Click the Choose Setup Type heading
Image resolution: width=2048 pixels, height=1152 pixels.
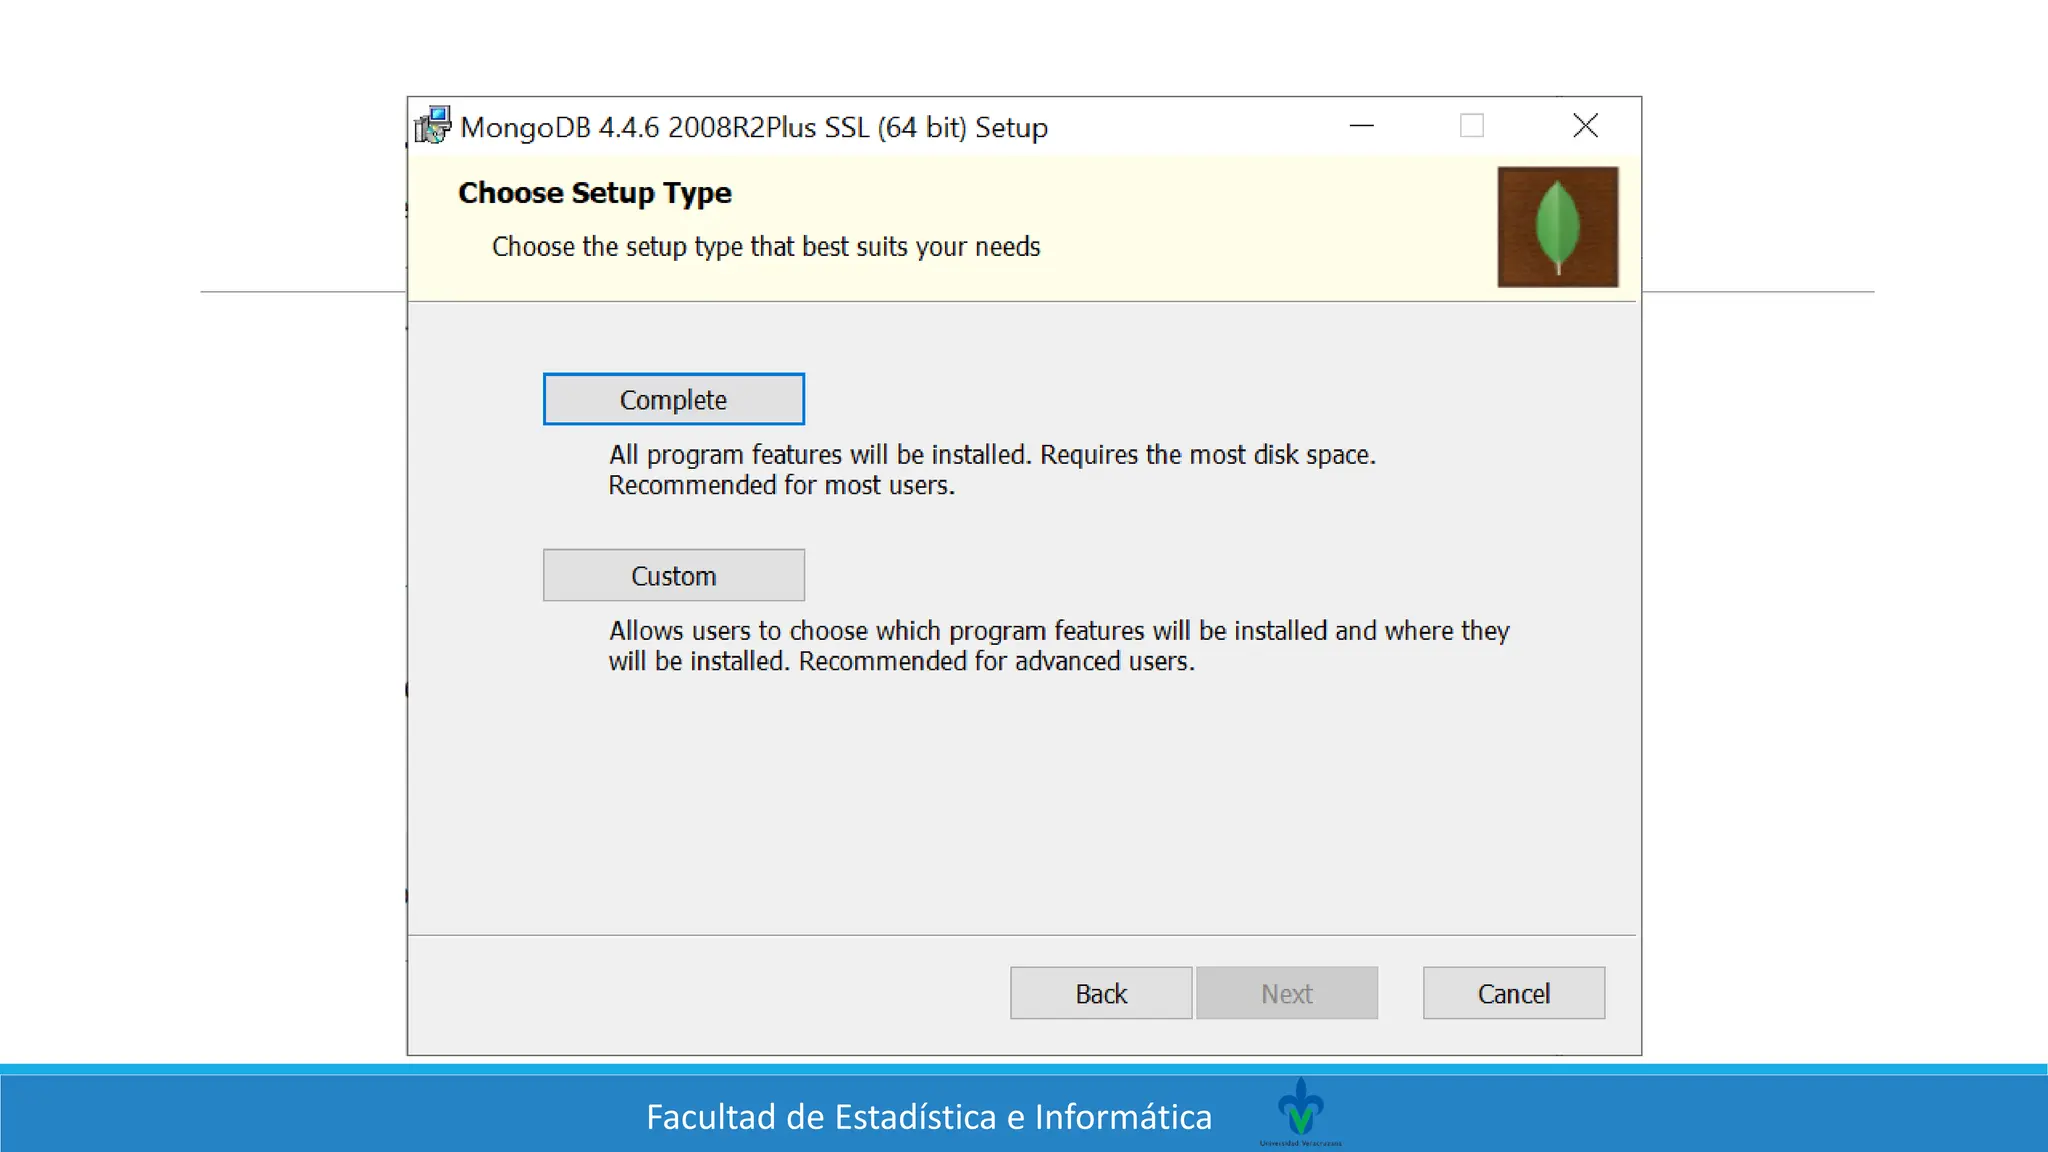[x=594, y=193]
